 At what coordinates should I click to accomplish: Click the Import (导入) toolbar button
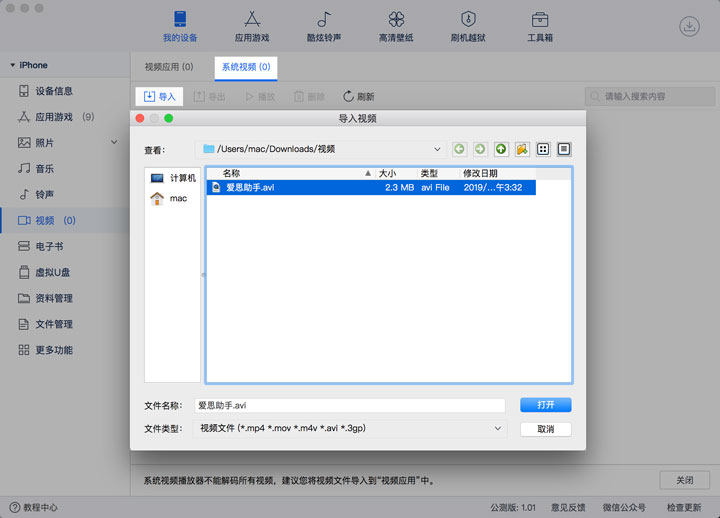(x=159, y=96)
